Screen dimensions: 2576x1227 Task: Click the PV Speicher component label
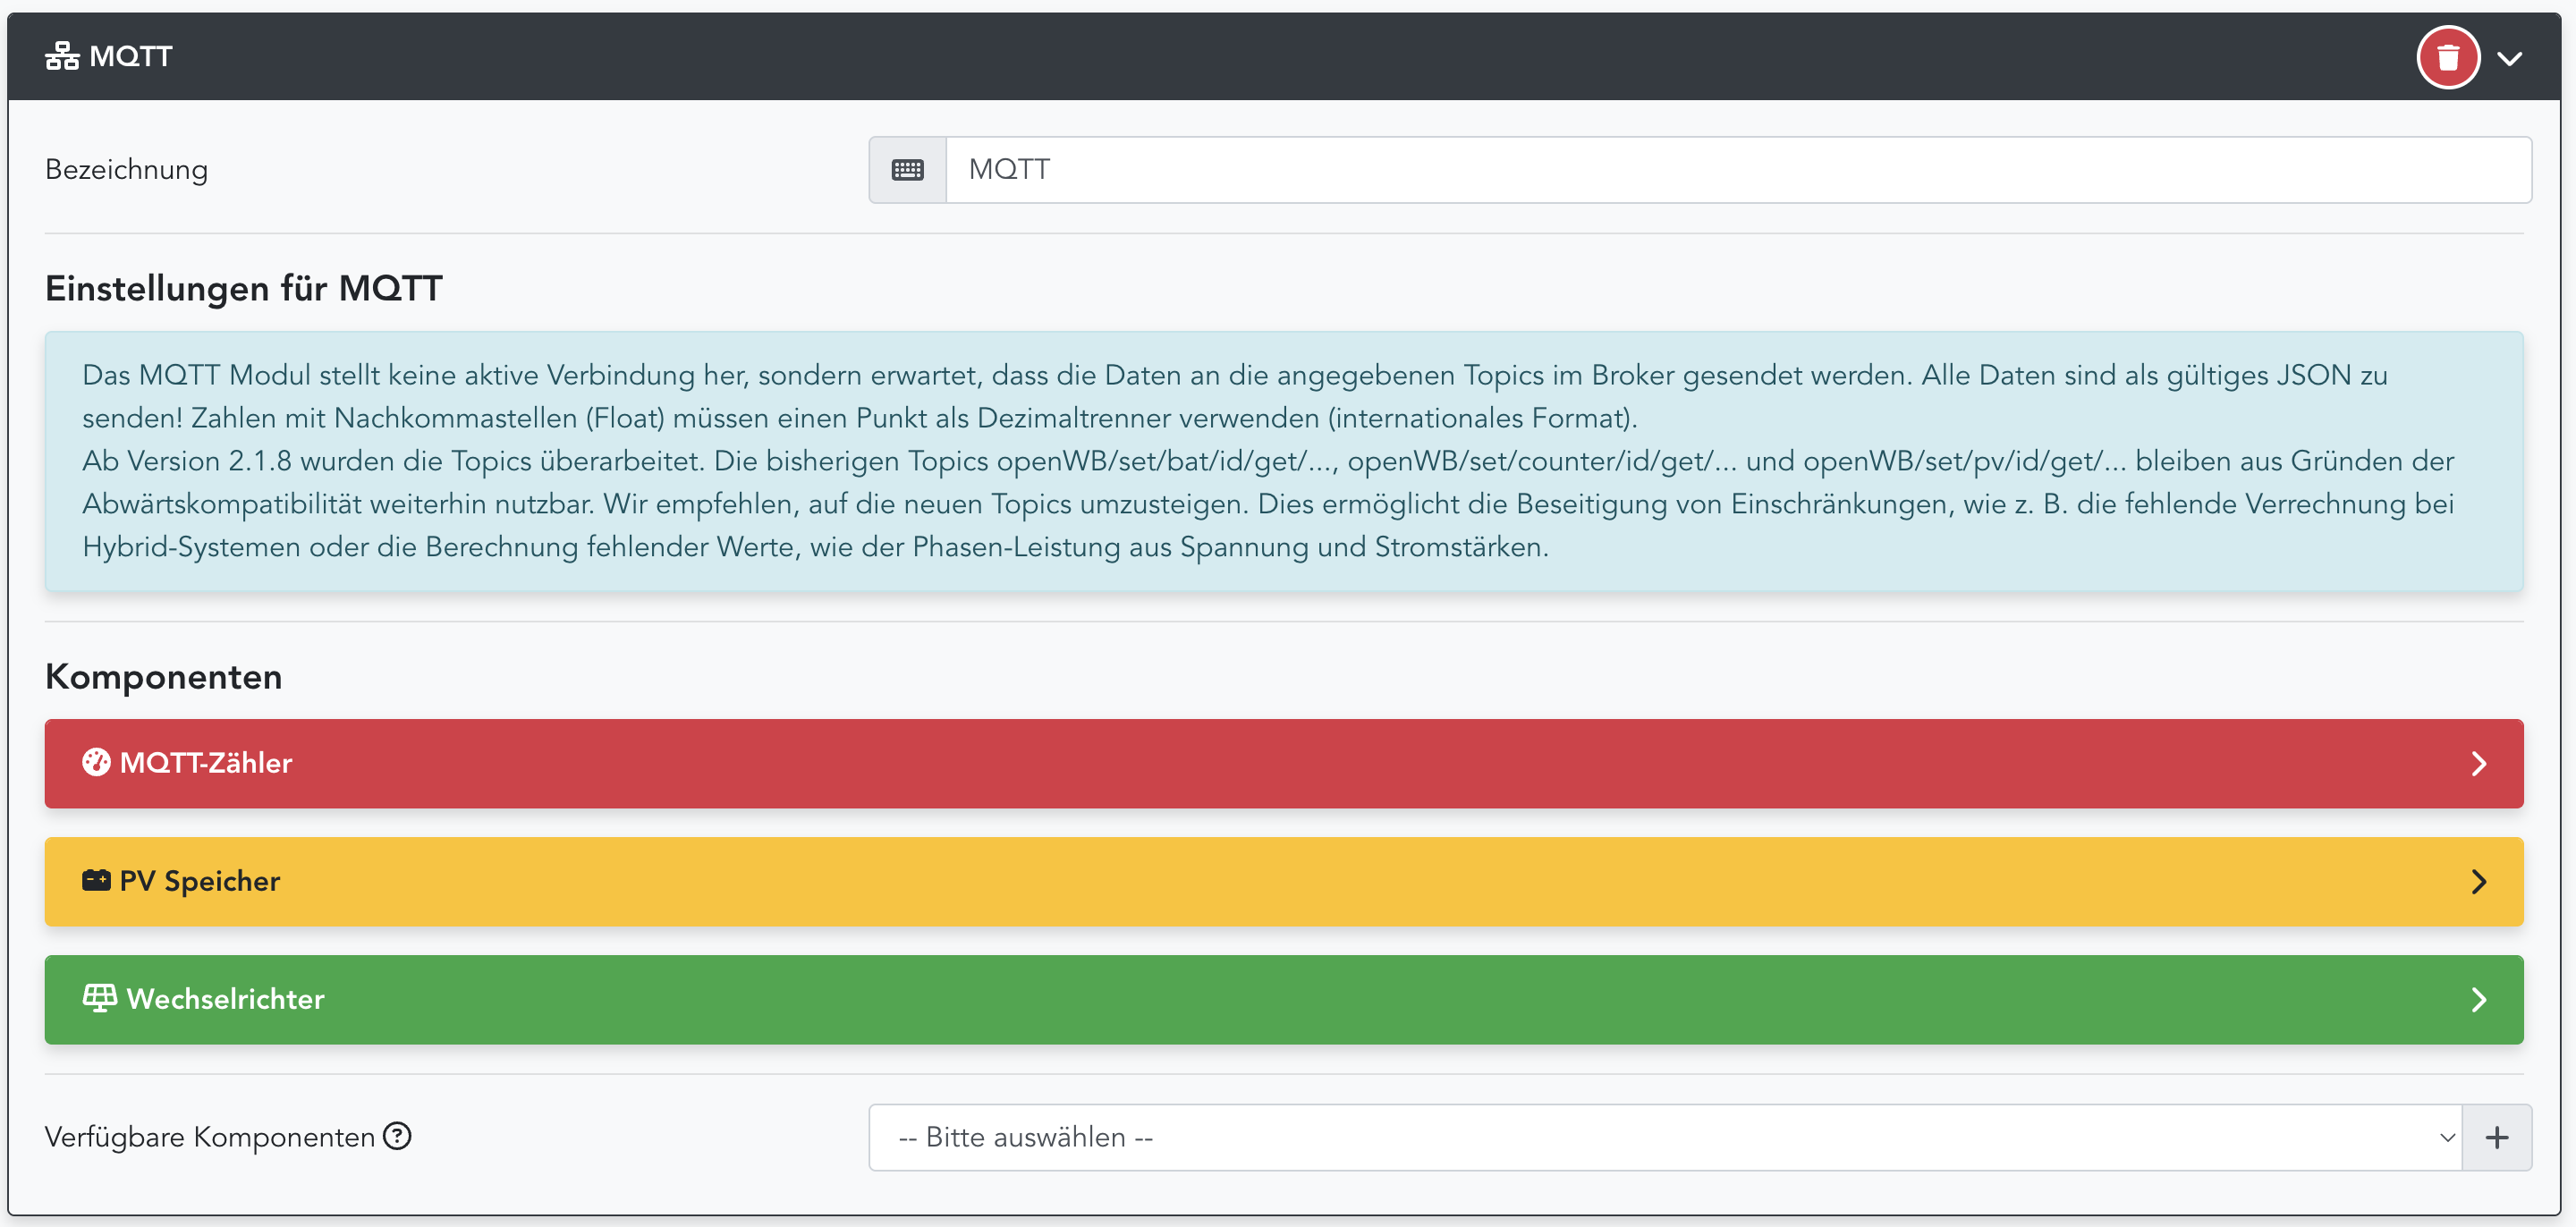200,881
